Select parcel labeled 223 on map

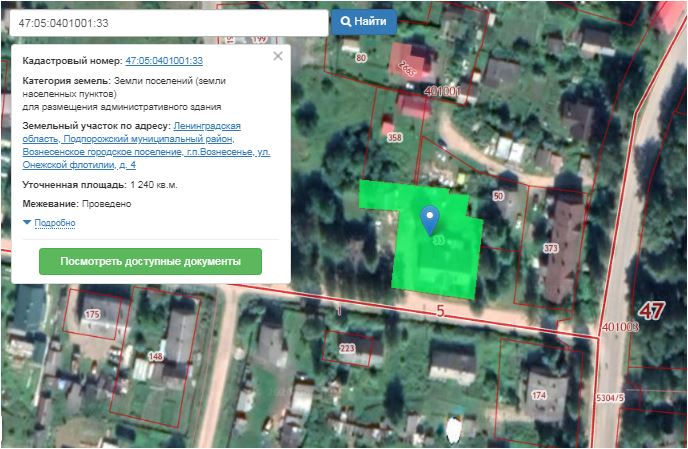pos(347,348)
